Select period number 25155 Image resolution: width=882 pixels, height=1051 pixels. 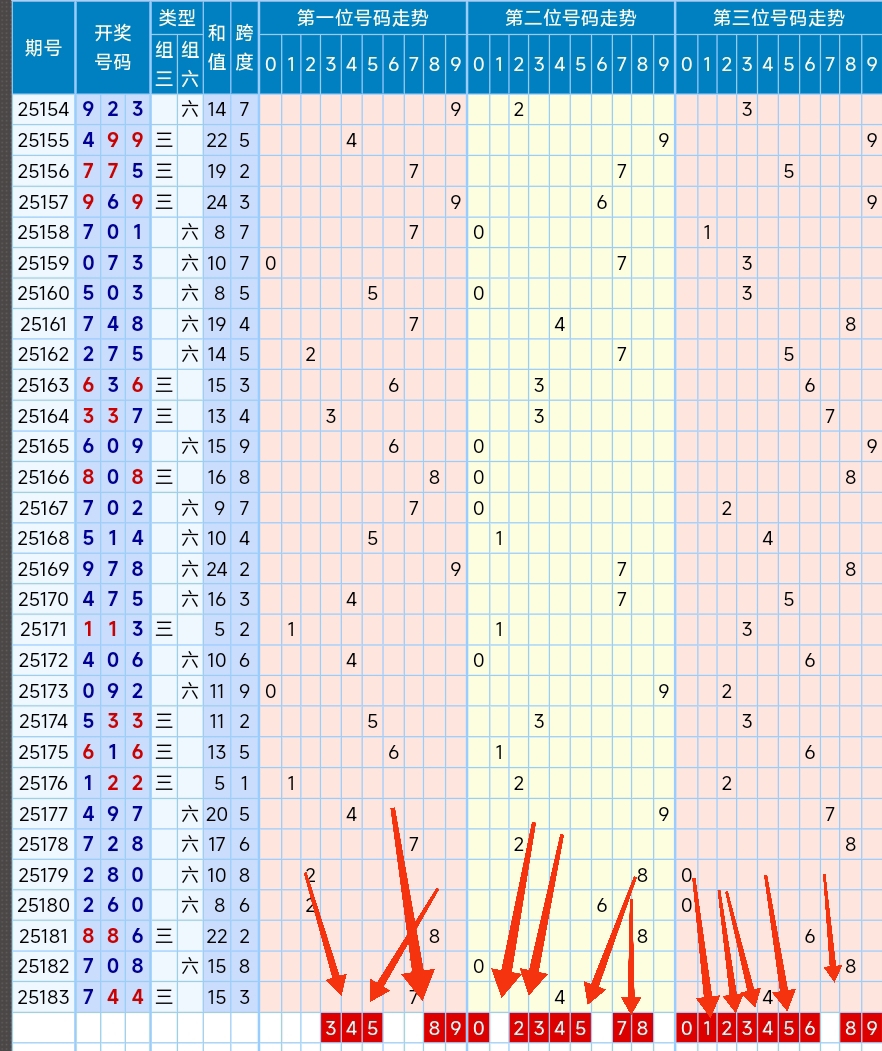click(x=44, y=140)
